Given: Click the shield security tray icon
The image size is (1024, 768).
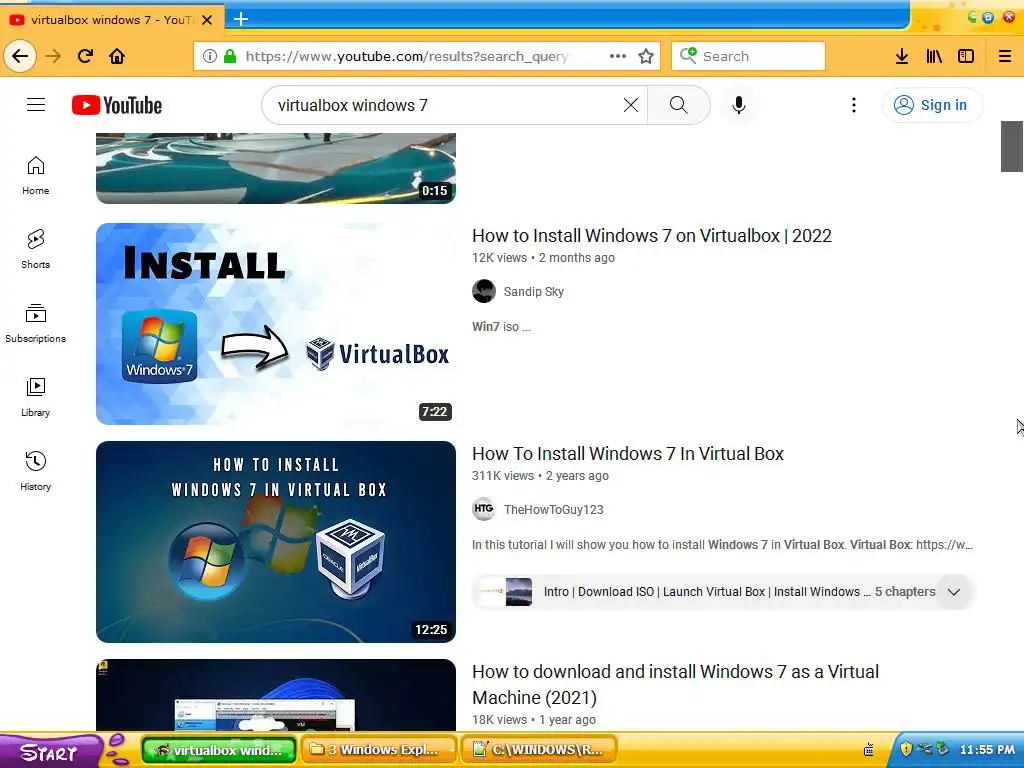Looking at the screenshot, I should pos(906,749).
